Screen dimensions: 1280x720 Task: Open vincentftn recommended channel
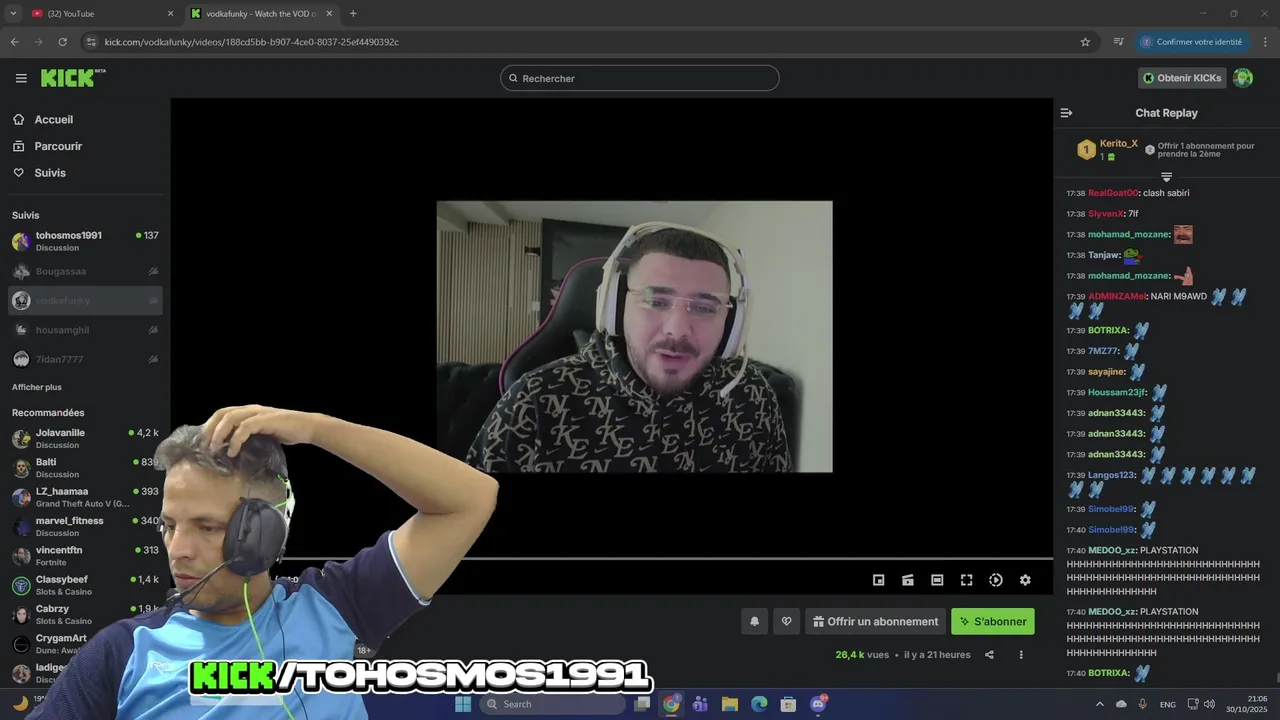(85, 556)
